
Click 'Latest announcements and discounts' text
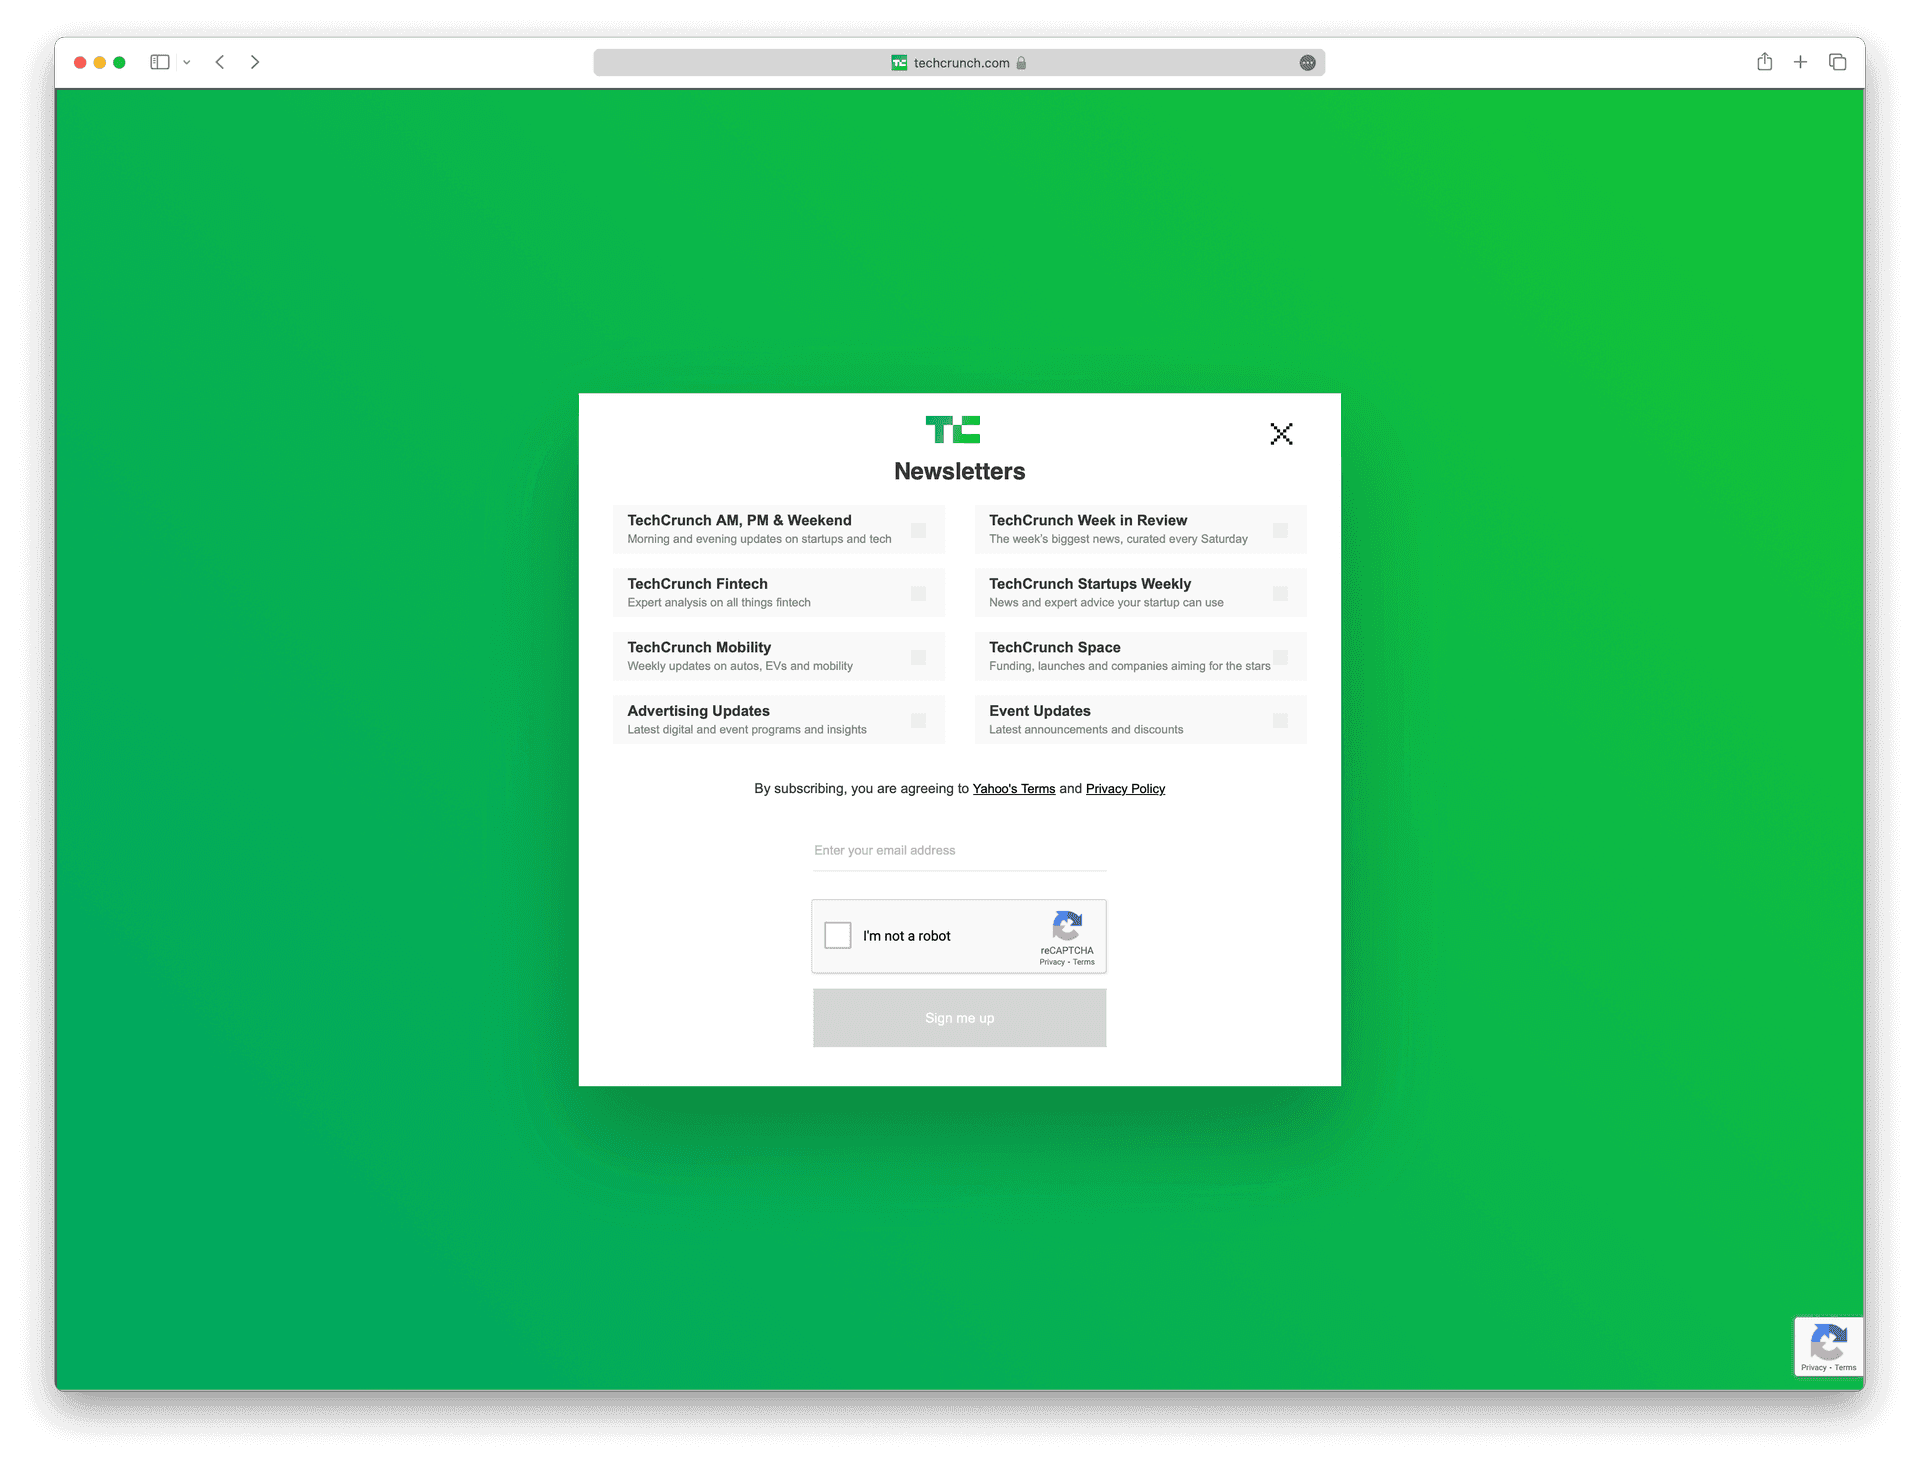click(1086, 730)
